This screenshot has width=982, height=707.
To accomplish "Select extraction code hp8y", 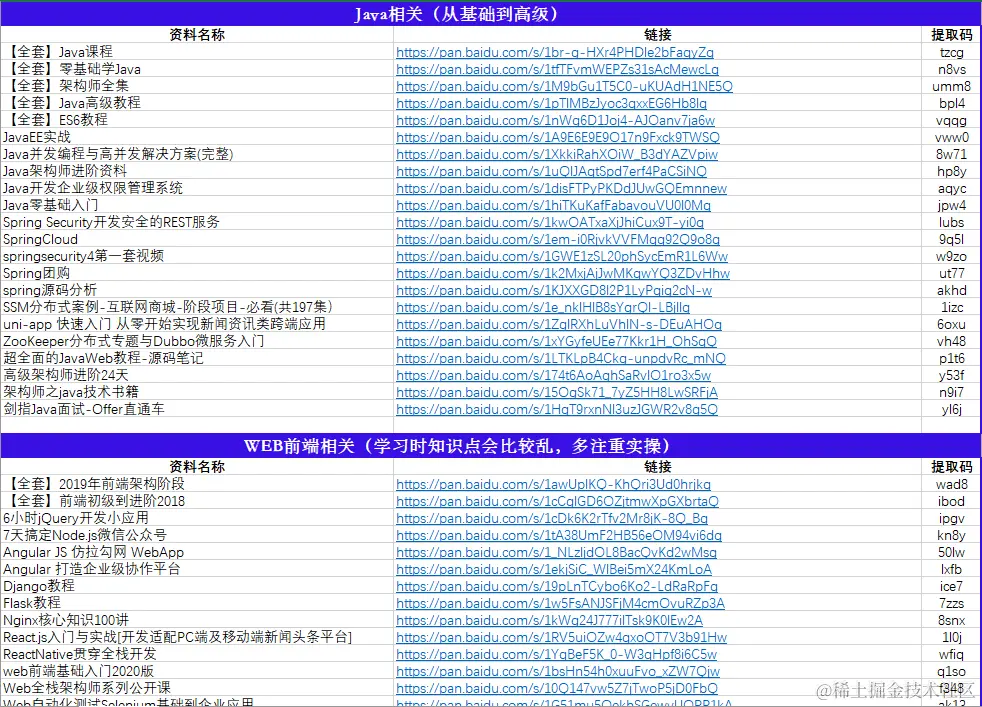I will click(951, 172).
